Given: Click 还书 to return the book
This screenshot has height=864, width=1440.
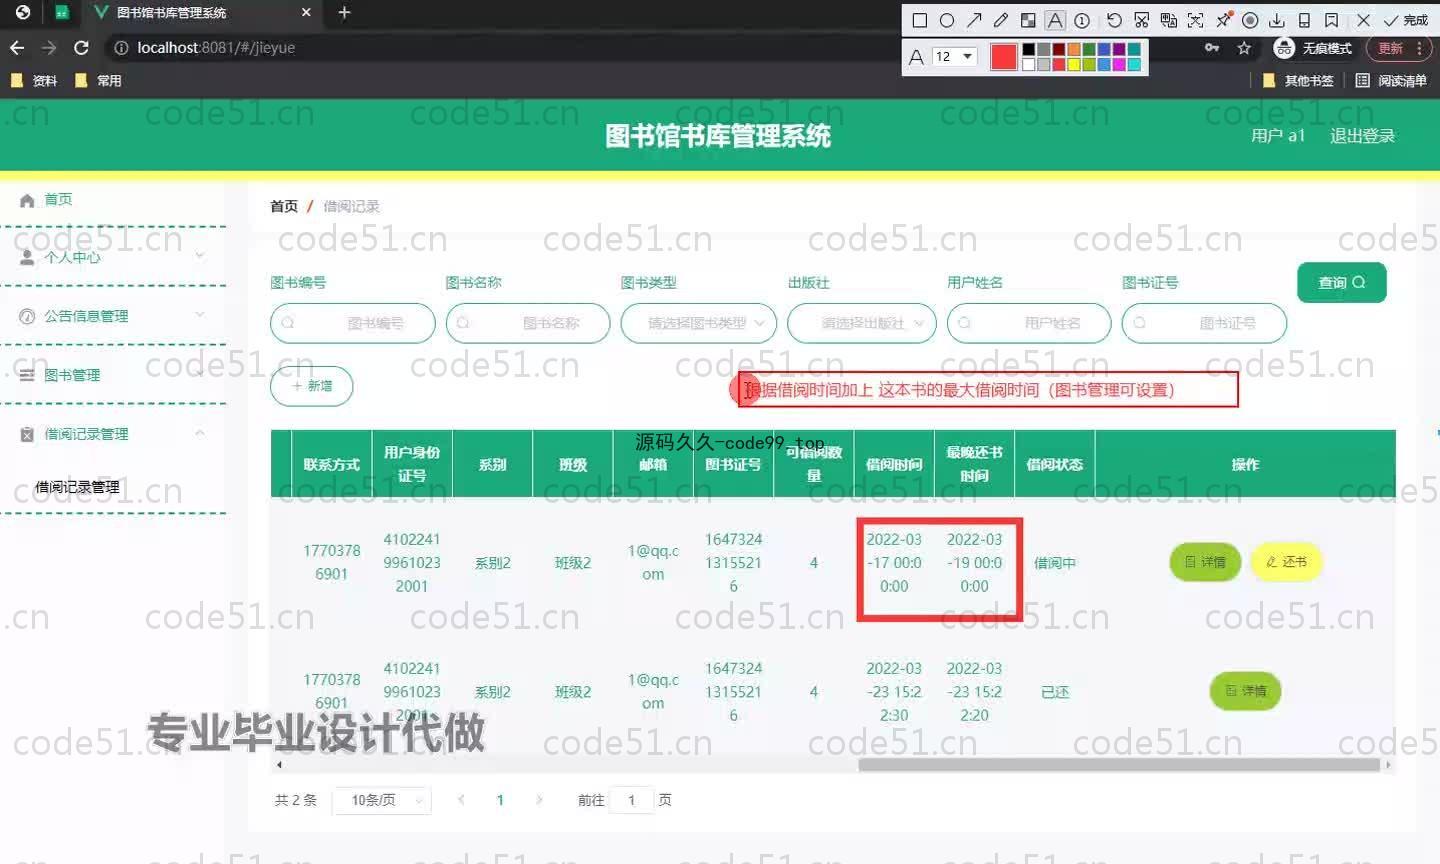Looking at the screenshot, I should [x=1286, y=562].
